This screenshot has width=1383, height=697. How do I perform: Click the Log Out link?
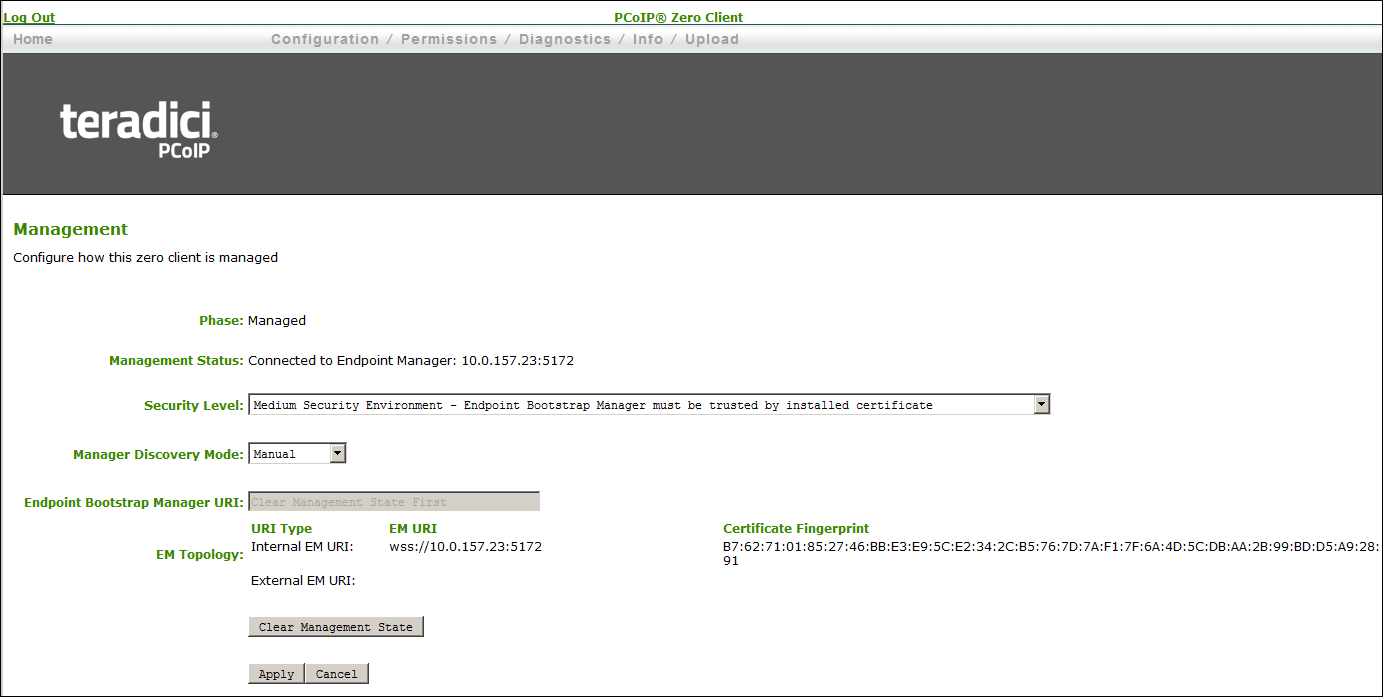coord(29,17)
